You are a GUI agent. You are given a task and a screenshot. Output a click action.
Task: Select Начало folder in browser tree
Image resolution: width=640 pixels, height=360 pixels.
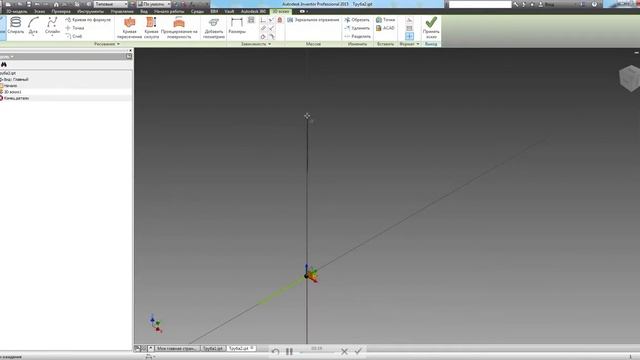point(9,86)
